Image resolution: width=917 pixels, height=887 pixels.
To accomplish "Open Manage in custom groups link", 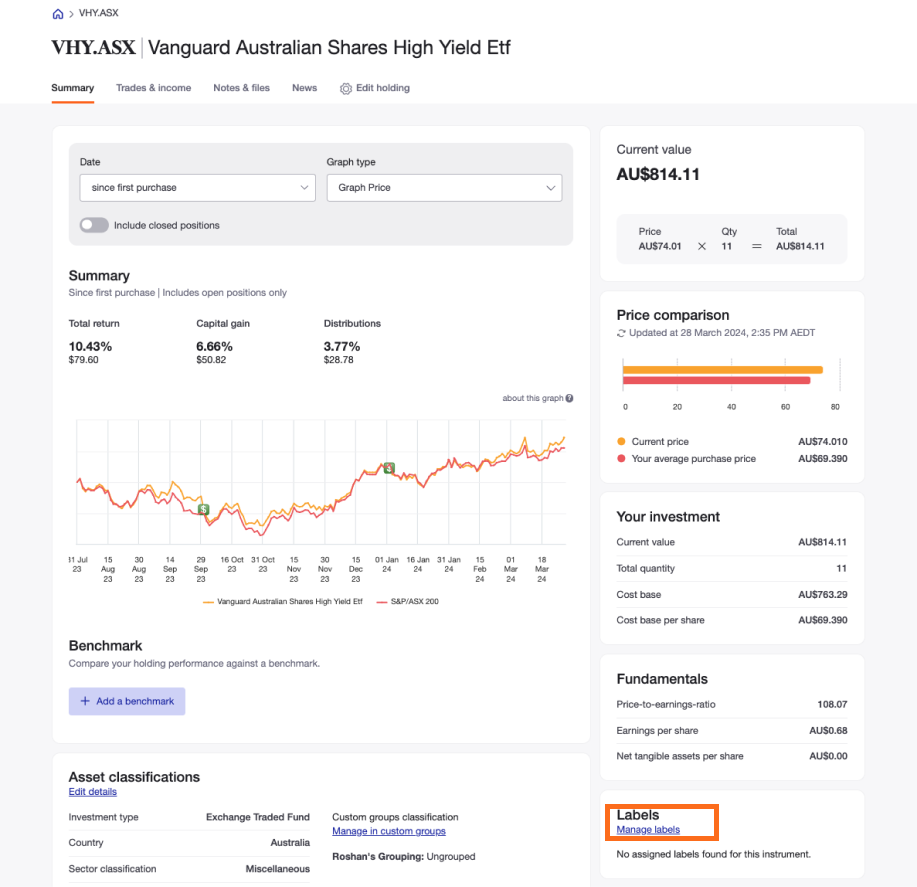I will [389, 831].
